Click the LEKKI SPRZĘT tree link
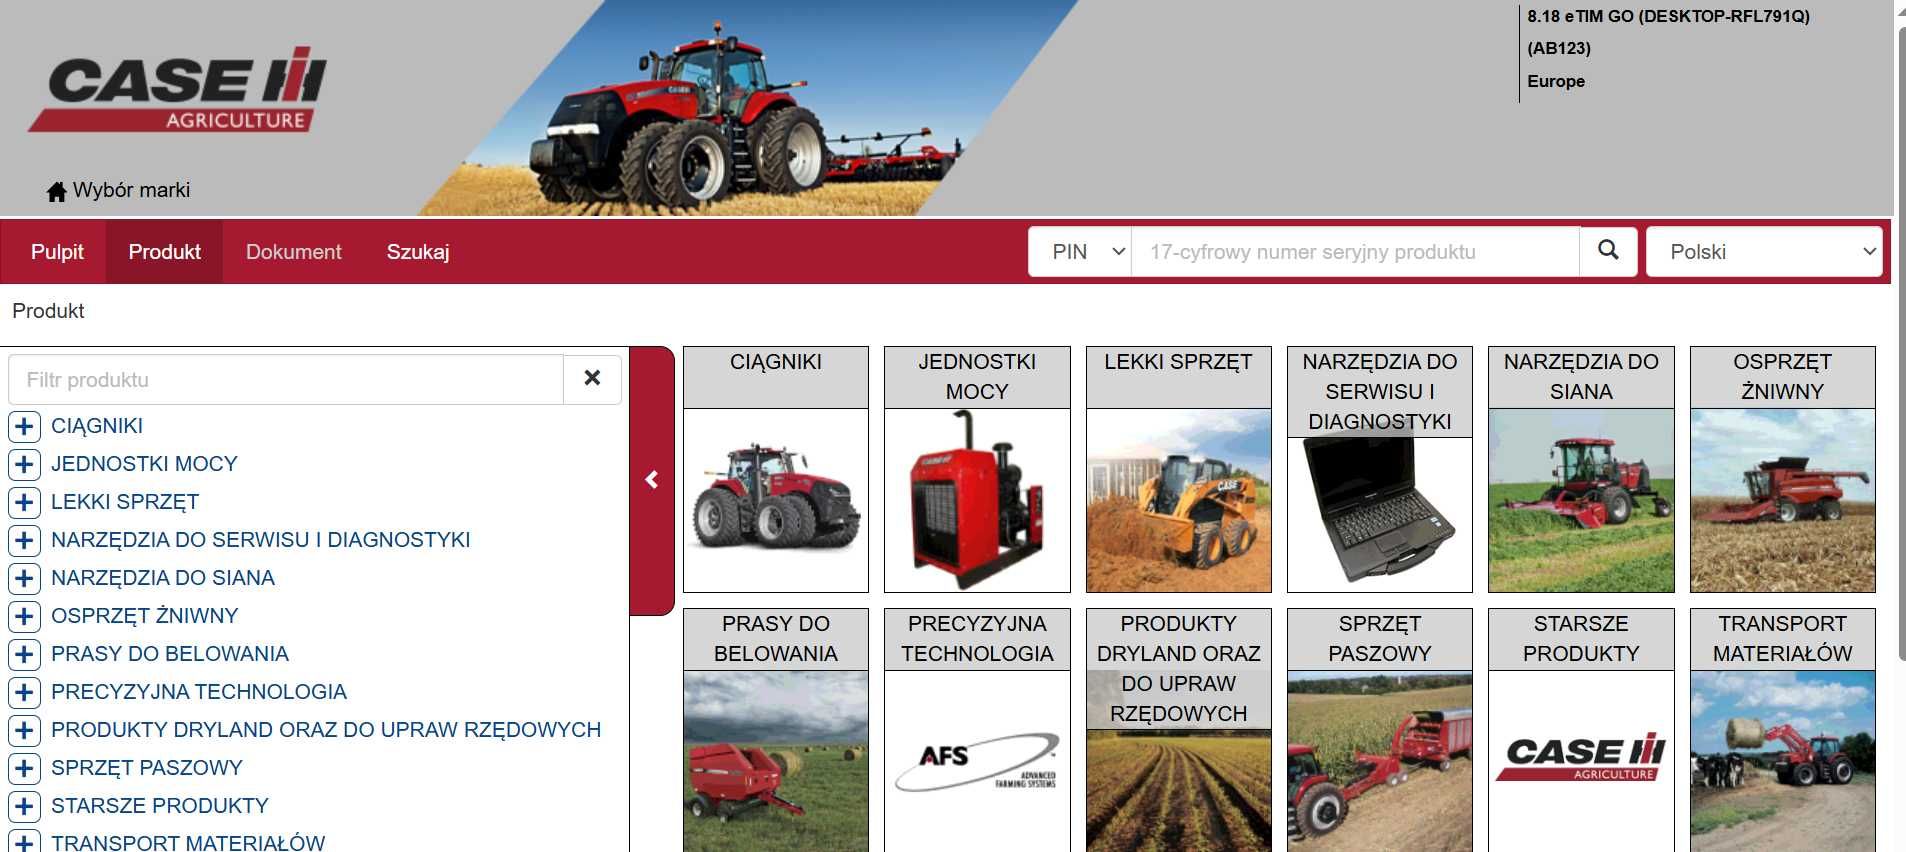This screenshot has width=1906, height=852. click(125, 502)
